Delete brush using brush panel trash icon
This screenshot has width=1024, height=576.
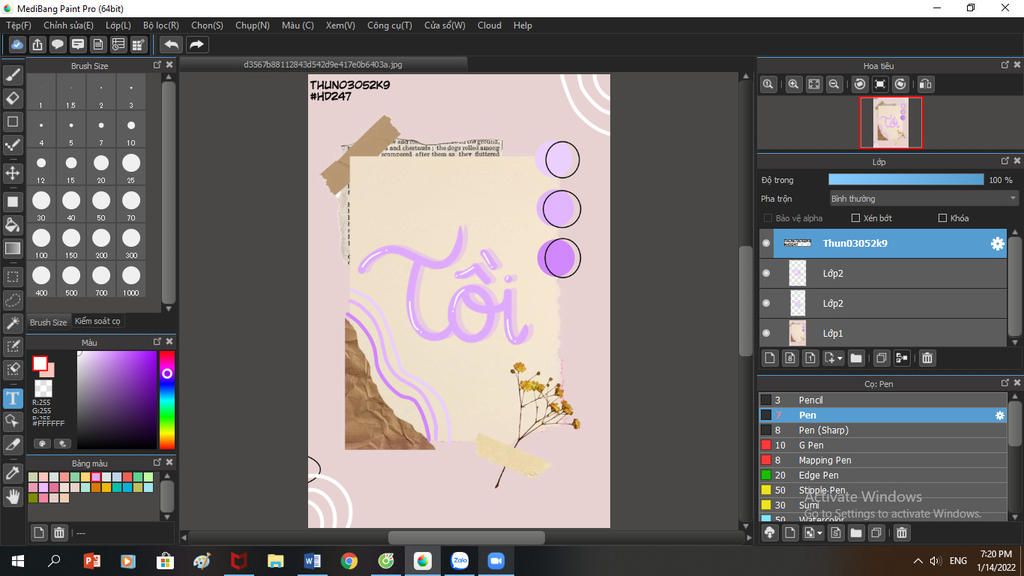pos(902,533)
